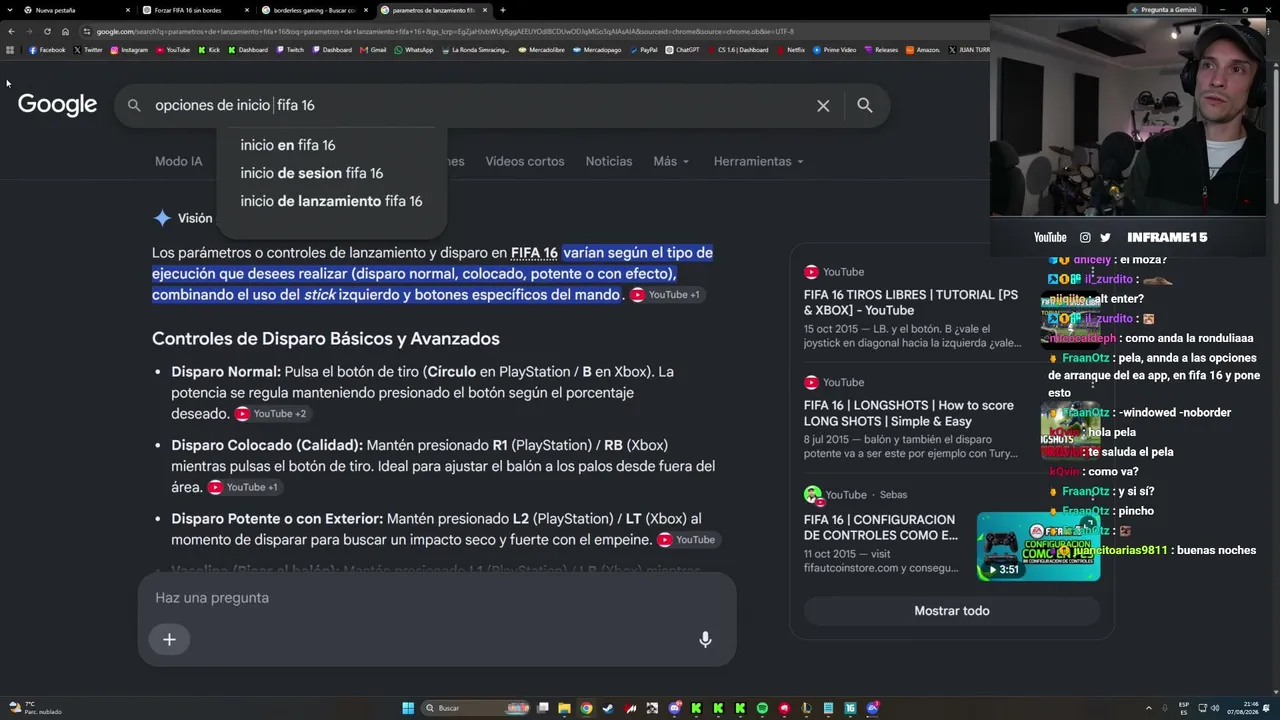Switch to the borderless gaming search tab
The width and height of the screenshot is (1280, 720).
coord(312,10)
